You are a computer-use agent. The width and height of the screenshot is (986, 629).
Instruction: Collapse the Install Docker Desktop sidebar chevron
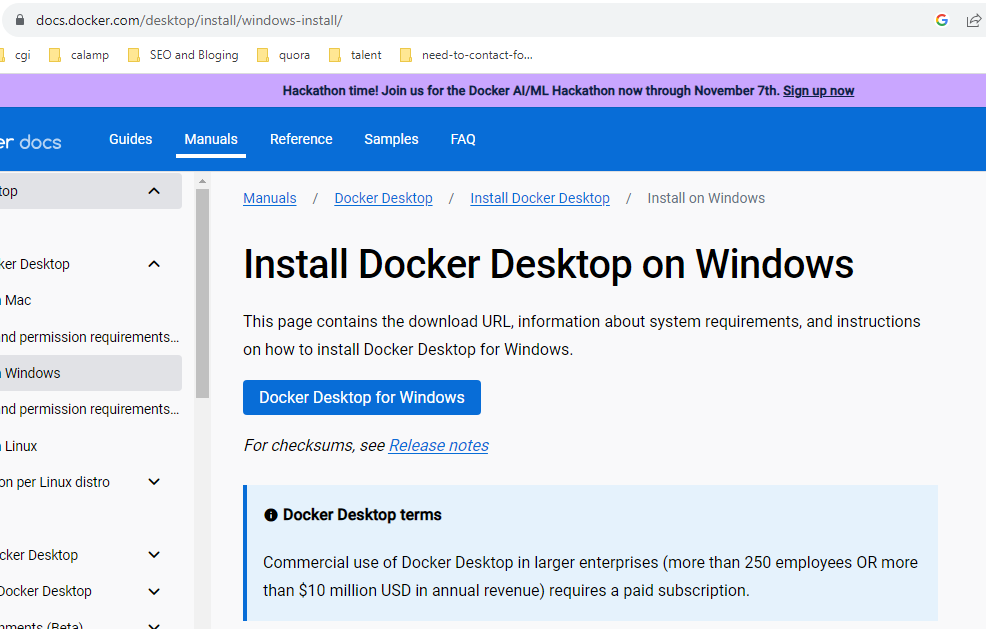154,264
